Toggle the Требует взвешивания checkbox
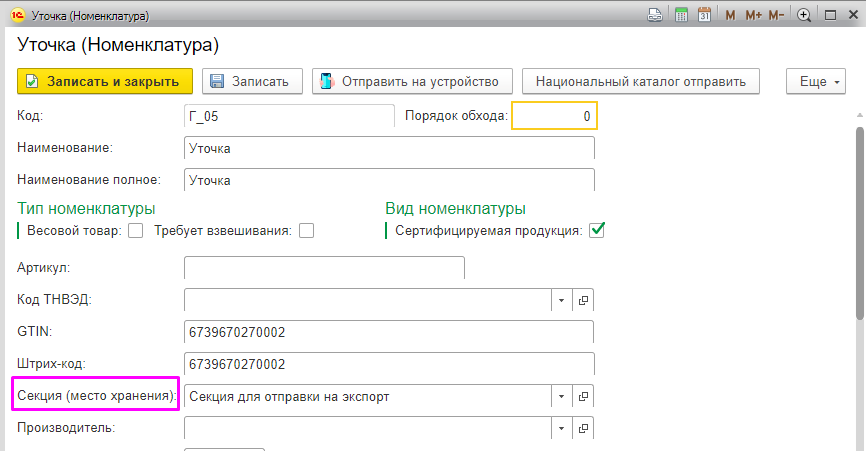This screenshot has width=866, height=453. pos(307,230)
